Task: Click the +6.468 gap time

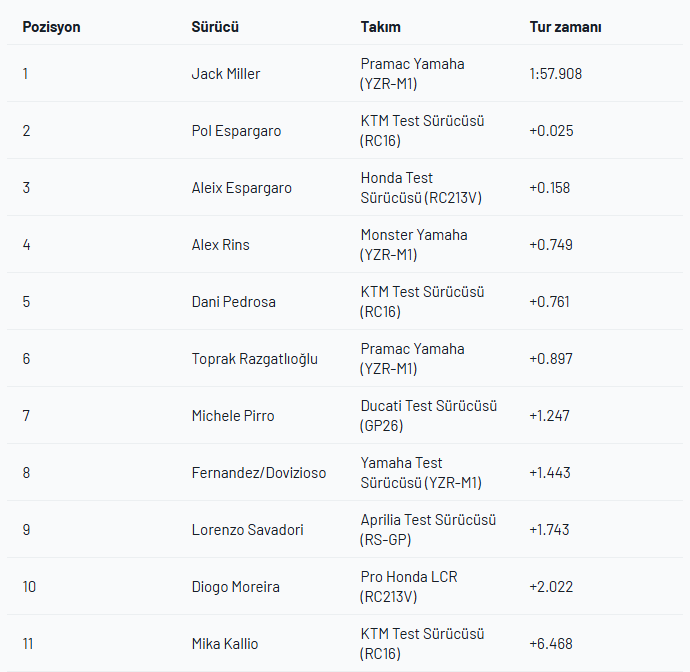Action: pyautogui.click(x=551, y=644)
